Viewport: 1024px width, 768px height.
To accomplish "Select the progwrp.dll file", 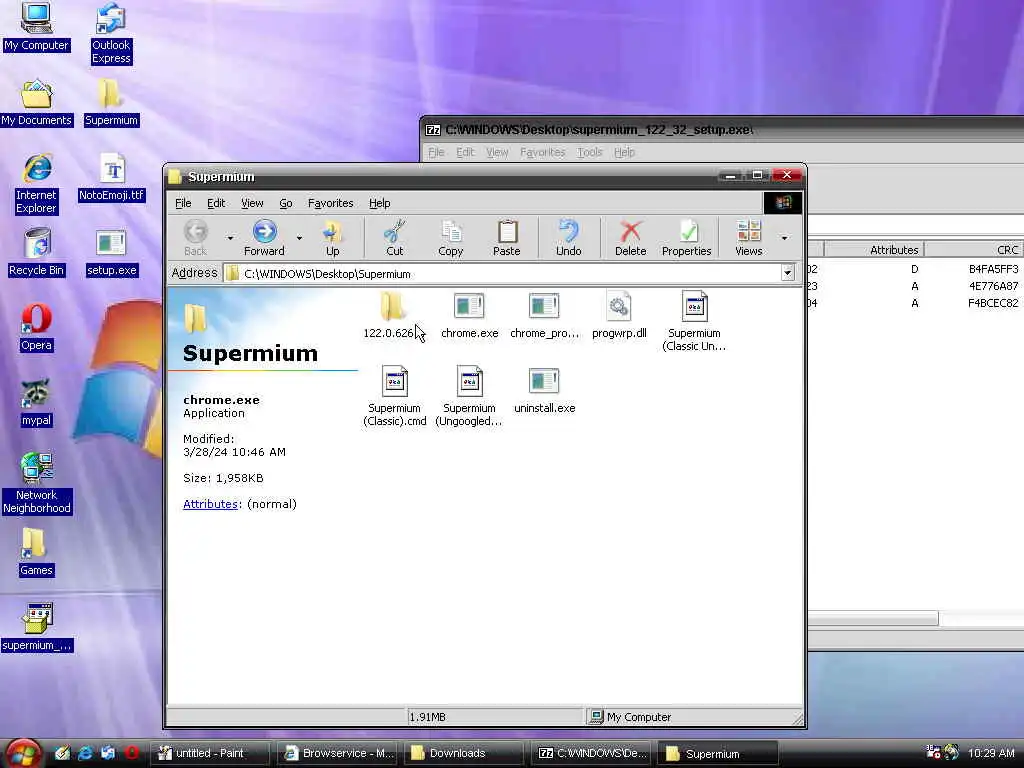I will coord(618,316).
